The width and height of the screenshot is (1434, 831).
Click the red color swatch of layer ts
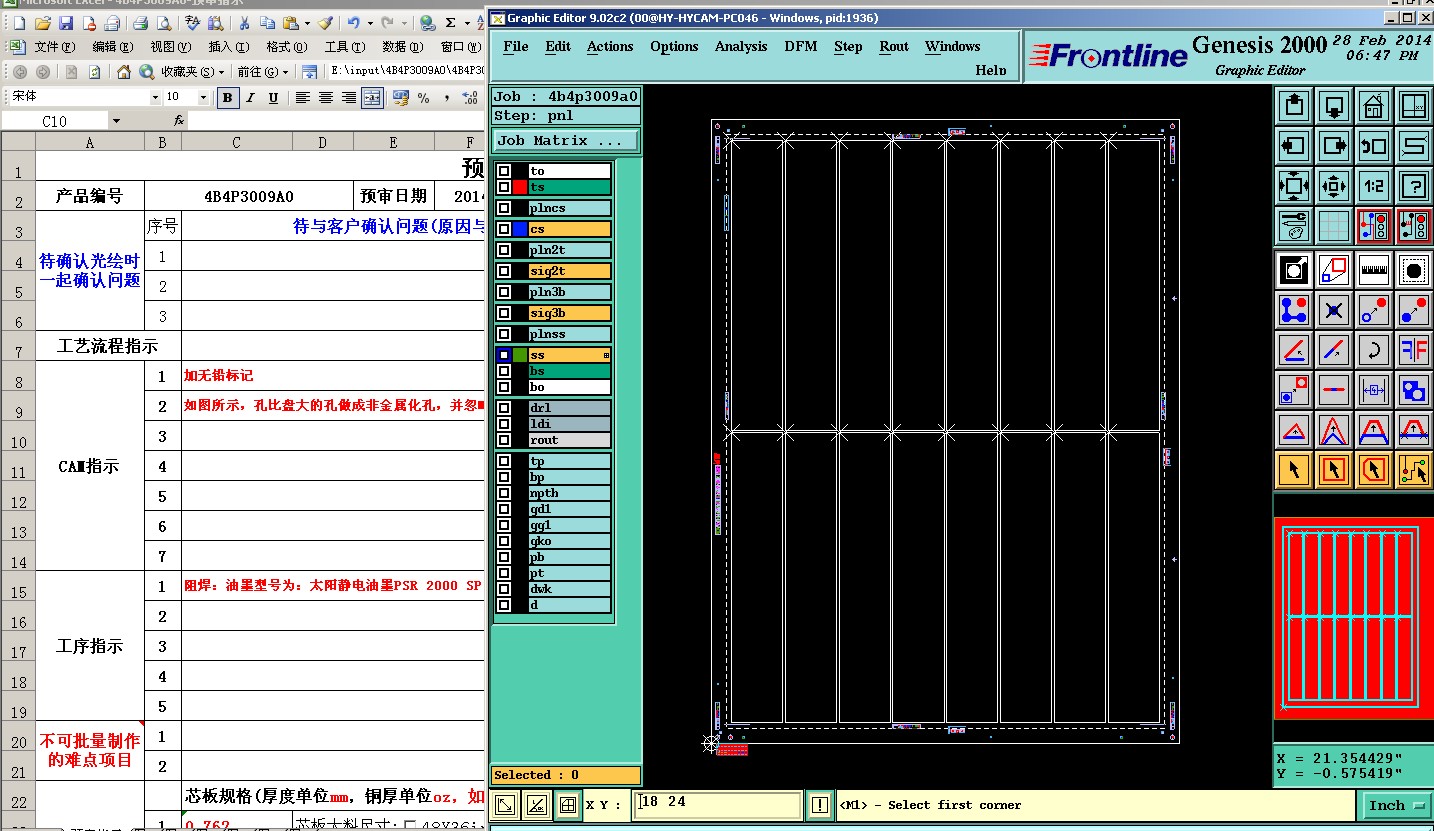tap(520, 187)
